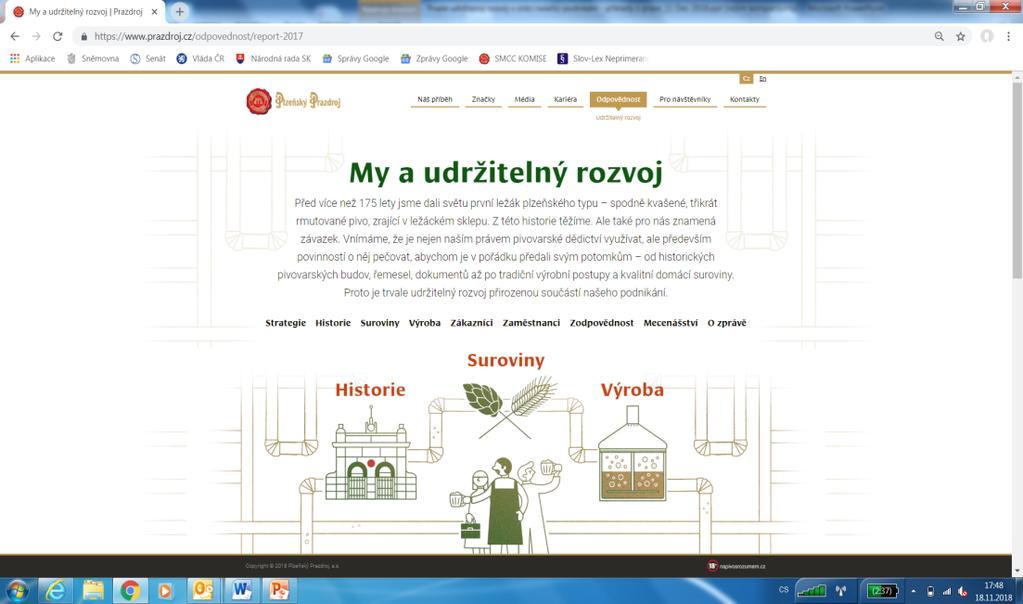Open the Média menu item
Screen dimensions: 1023x604
(x=525, y=99)
